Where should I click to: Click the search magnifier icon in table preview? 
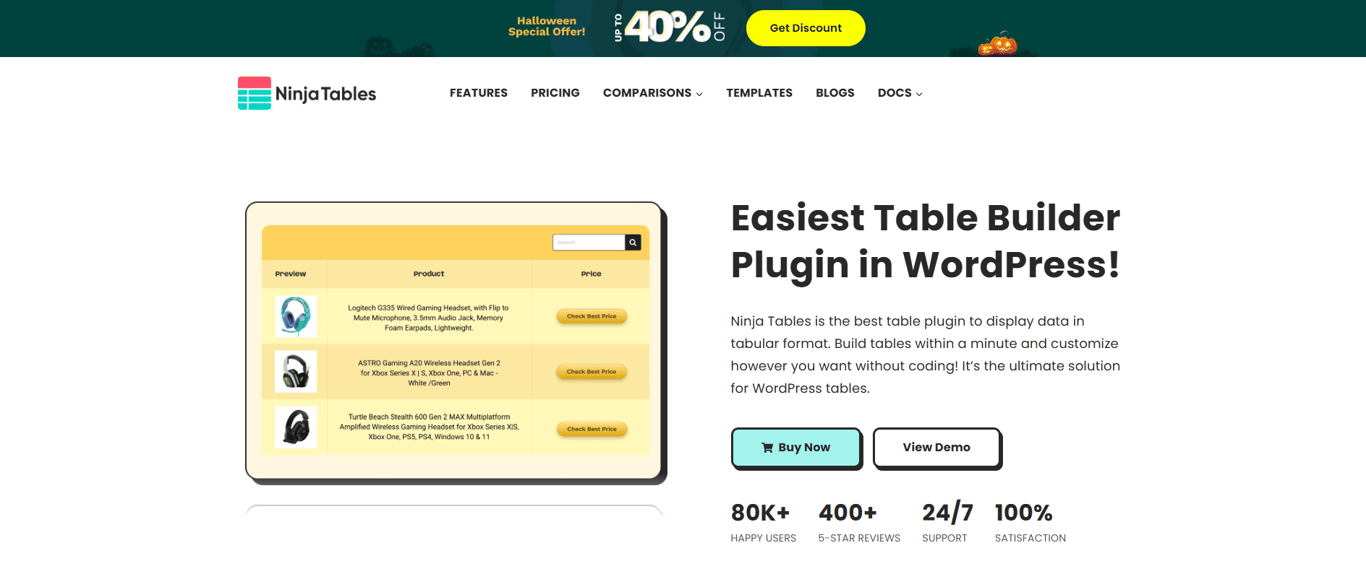(x=633, y=242)
